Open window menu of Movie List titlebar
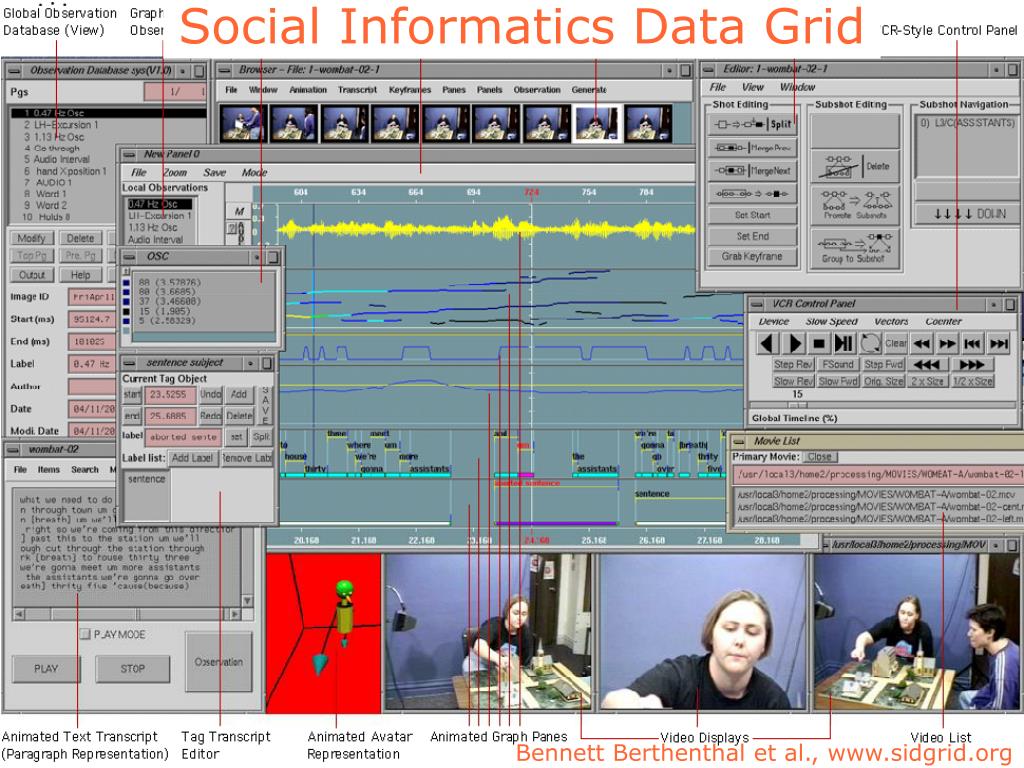 pyautogui.click(x=739, y=441)
